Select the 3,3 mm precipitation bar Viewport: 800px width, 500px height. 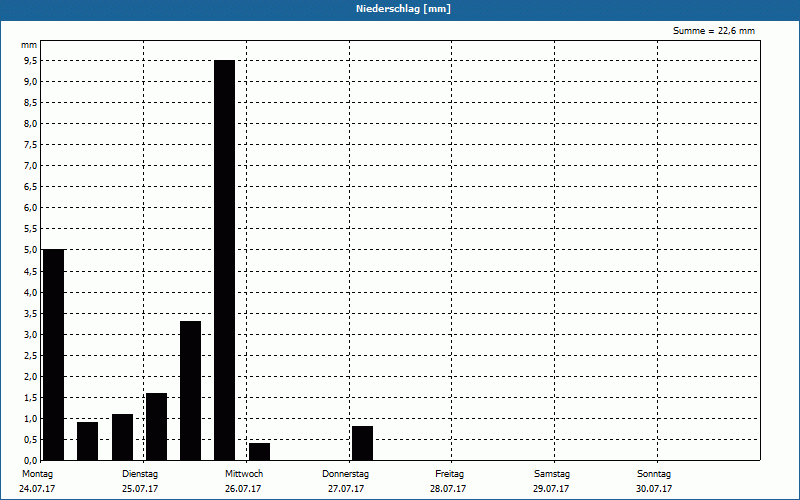(190, 391)
